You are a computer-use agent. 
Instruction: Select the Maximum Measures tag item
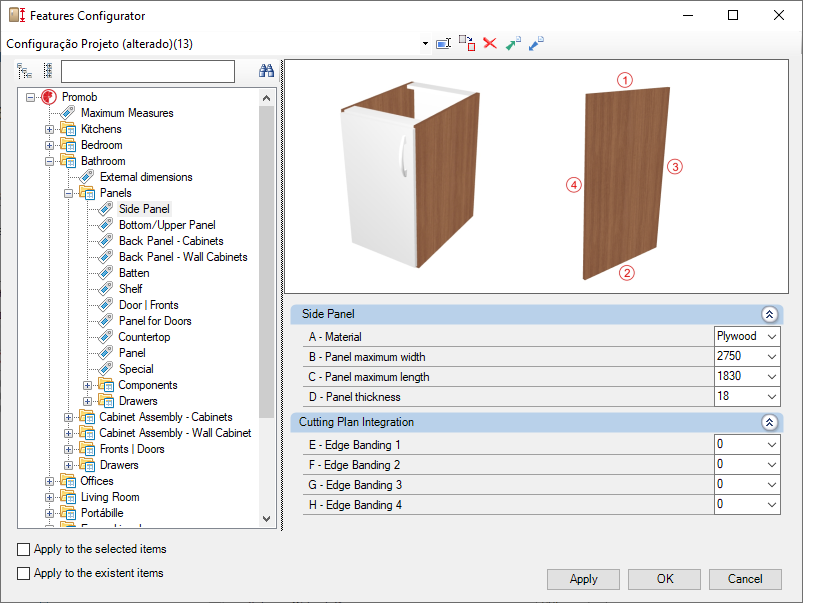127,113
